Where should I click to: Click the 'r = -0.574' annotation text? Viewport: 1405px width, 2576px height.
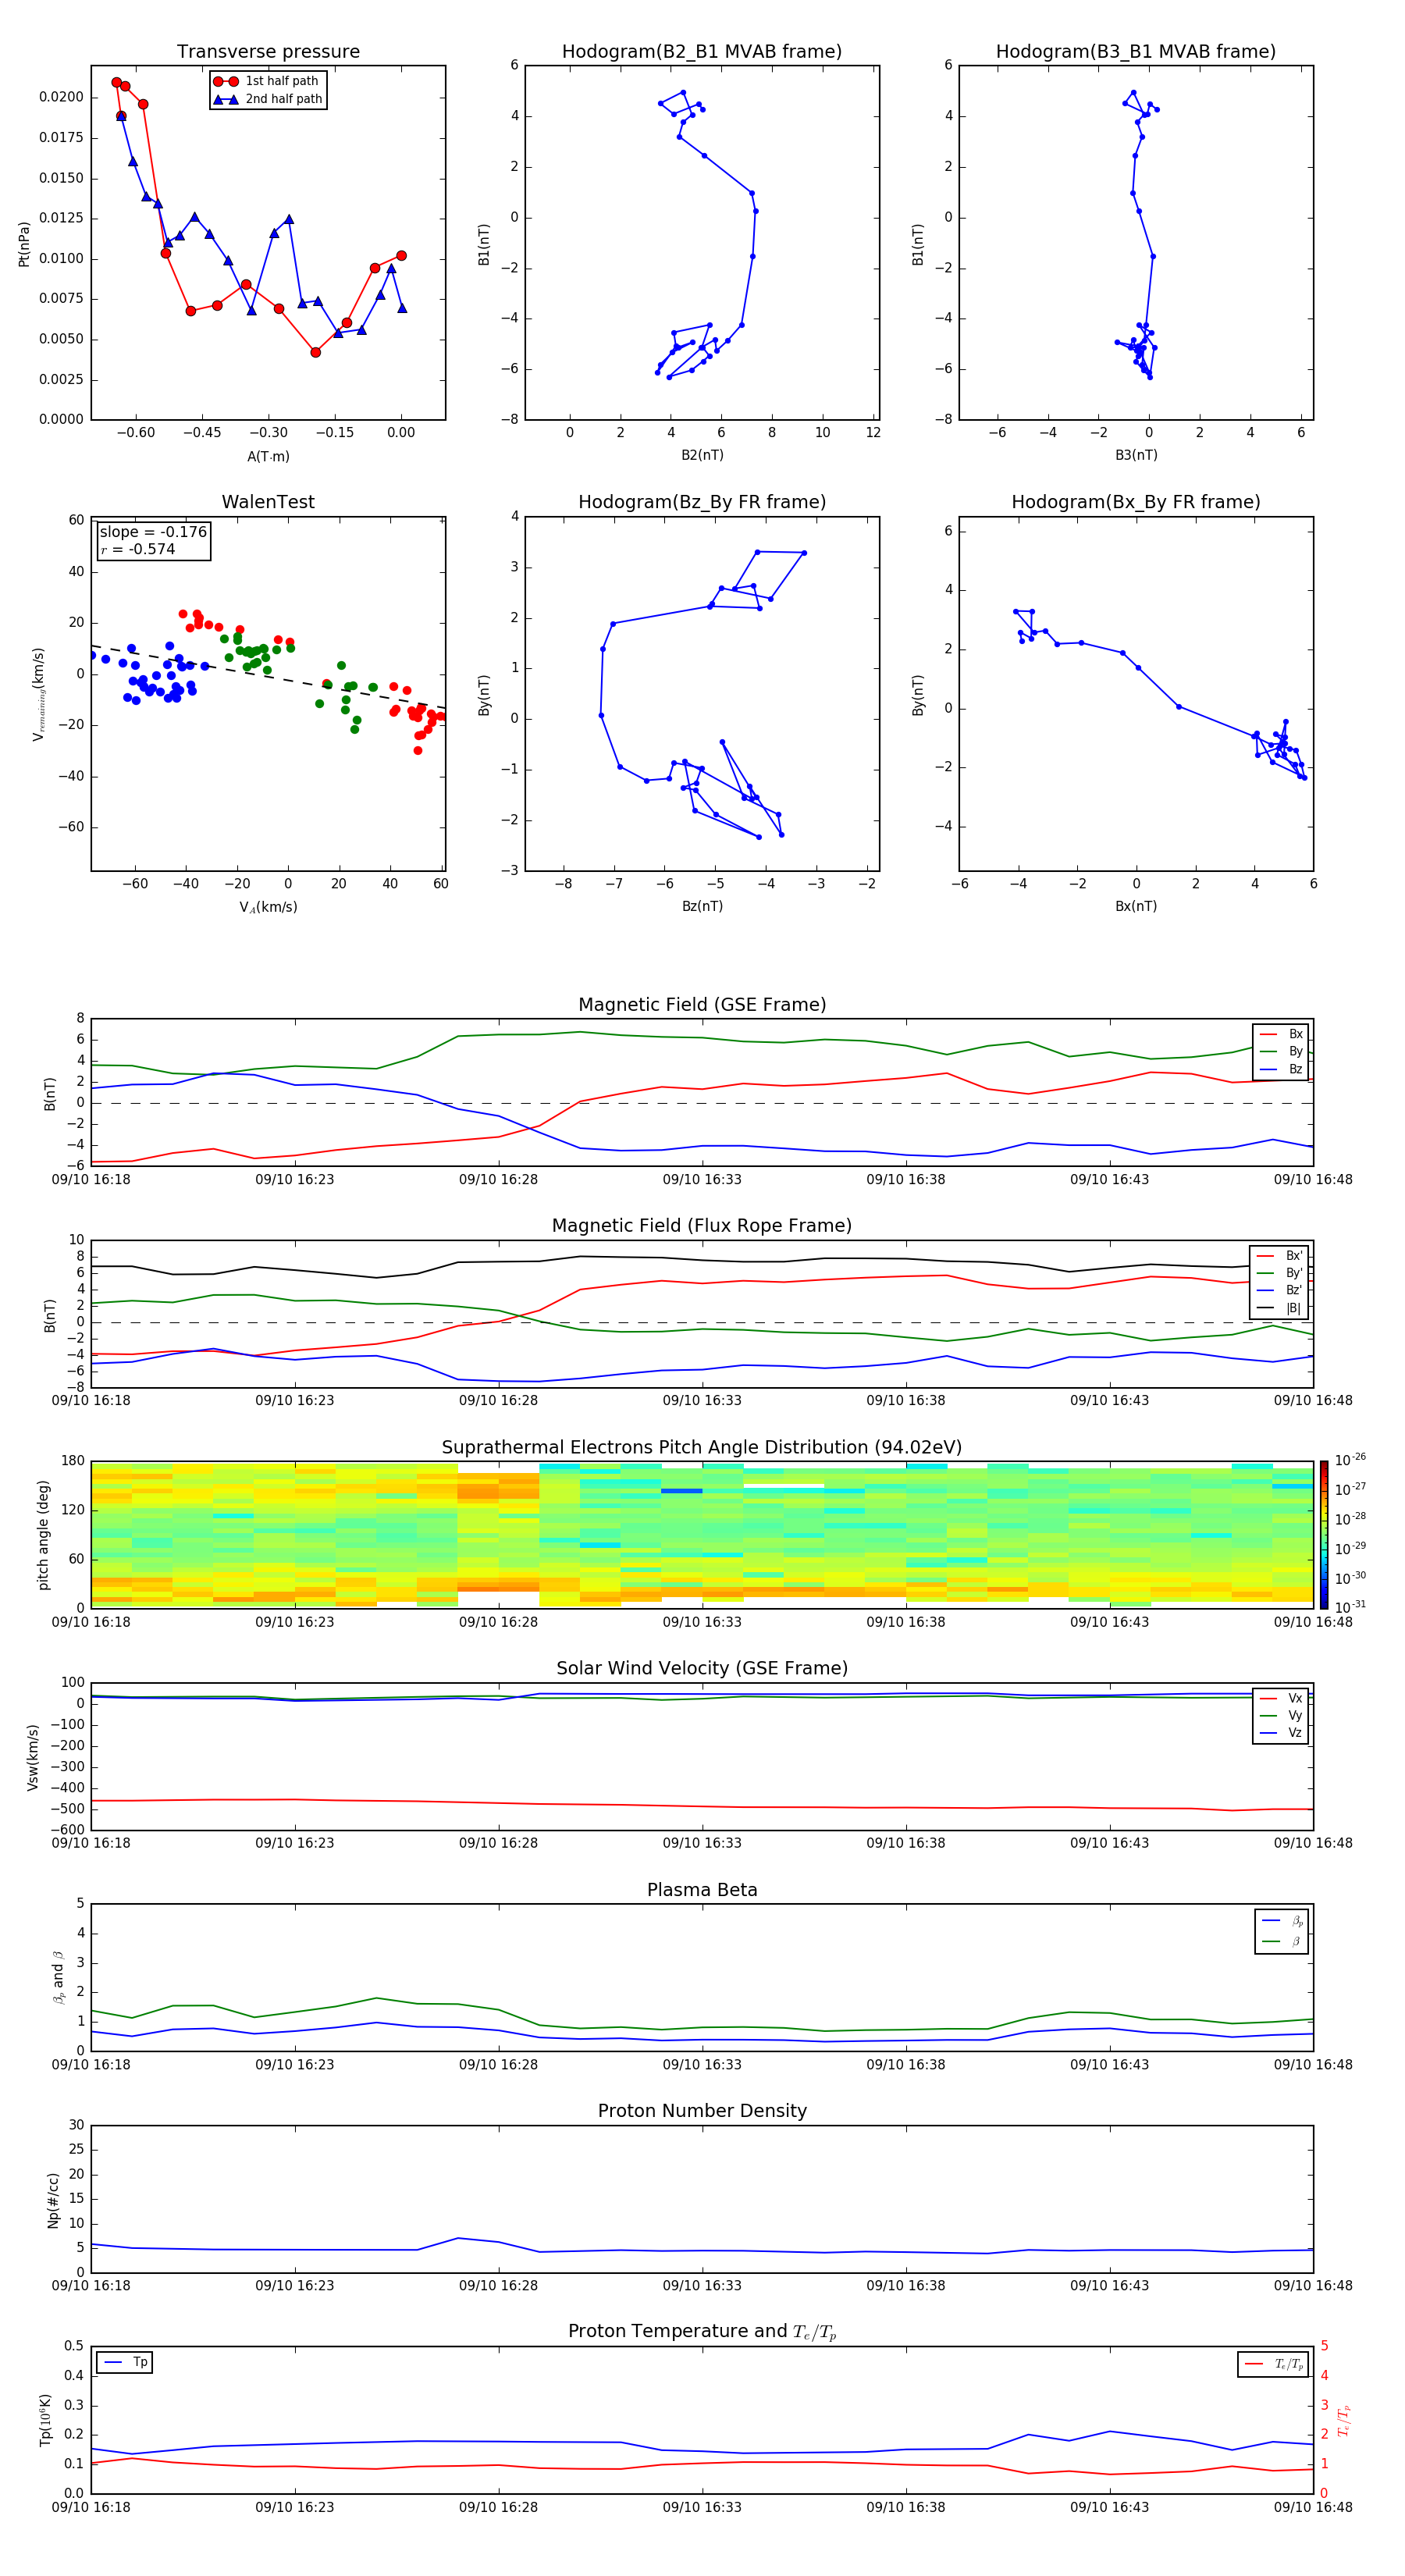tap(138, 549)
